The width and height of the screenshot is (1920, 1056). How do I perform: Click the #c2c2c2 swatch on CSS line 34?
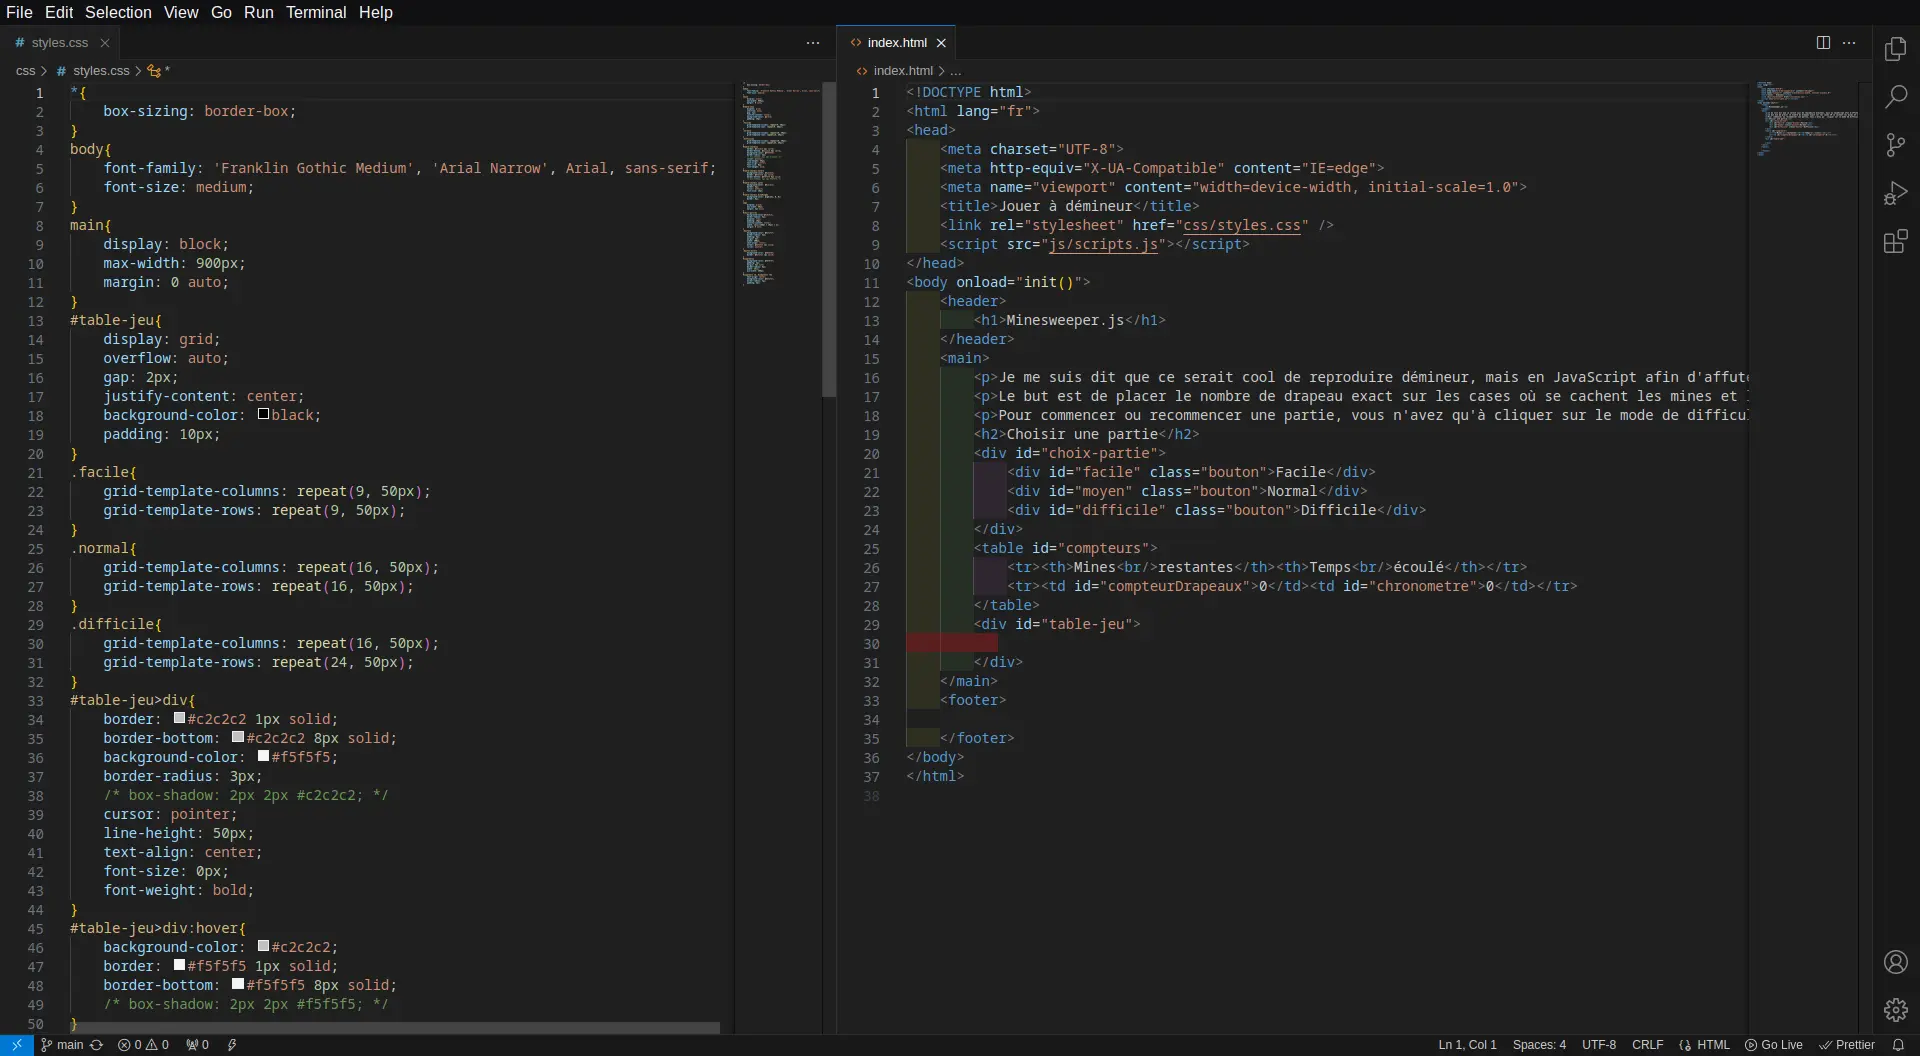[x=179, y=718]
